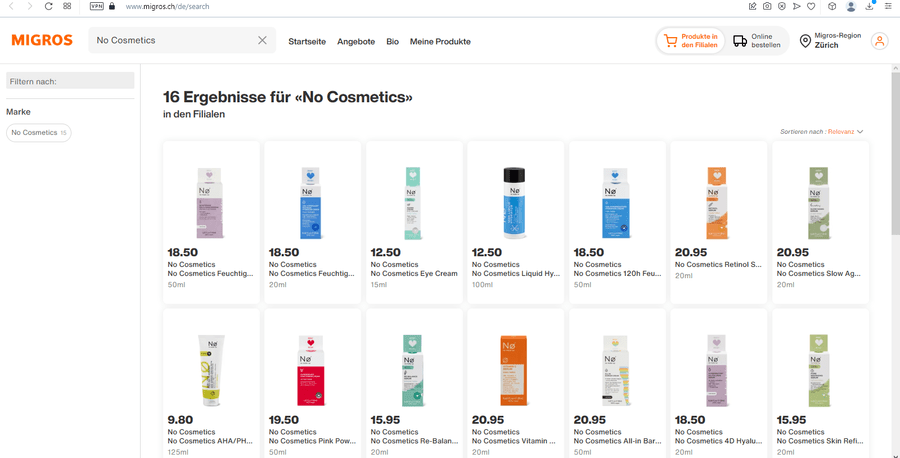The width and height of the screenshot is (900, 458).
Task: Click the Migros-Region location pin icon
Action: click(805, 41)
